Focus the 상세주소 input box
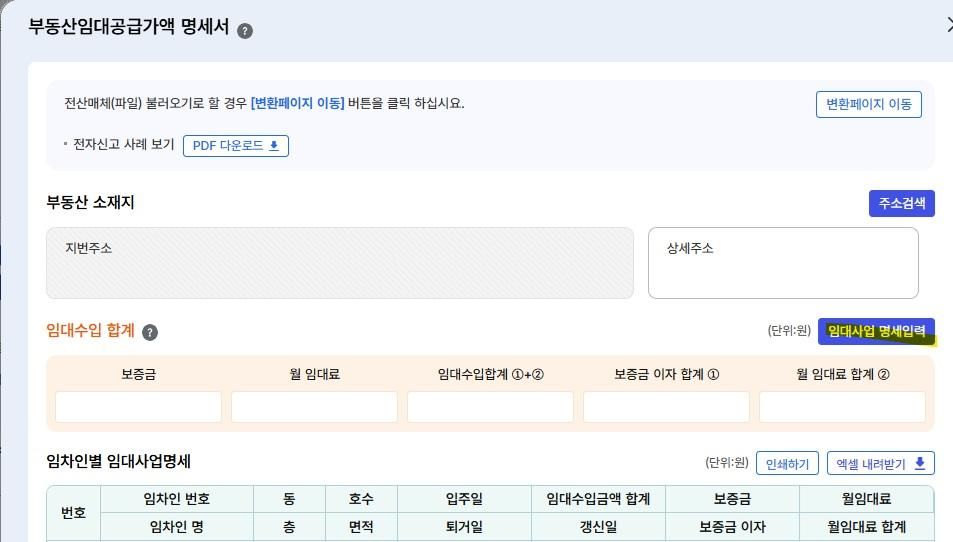The image size is (953, 542). point(783,263)
